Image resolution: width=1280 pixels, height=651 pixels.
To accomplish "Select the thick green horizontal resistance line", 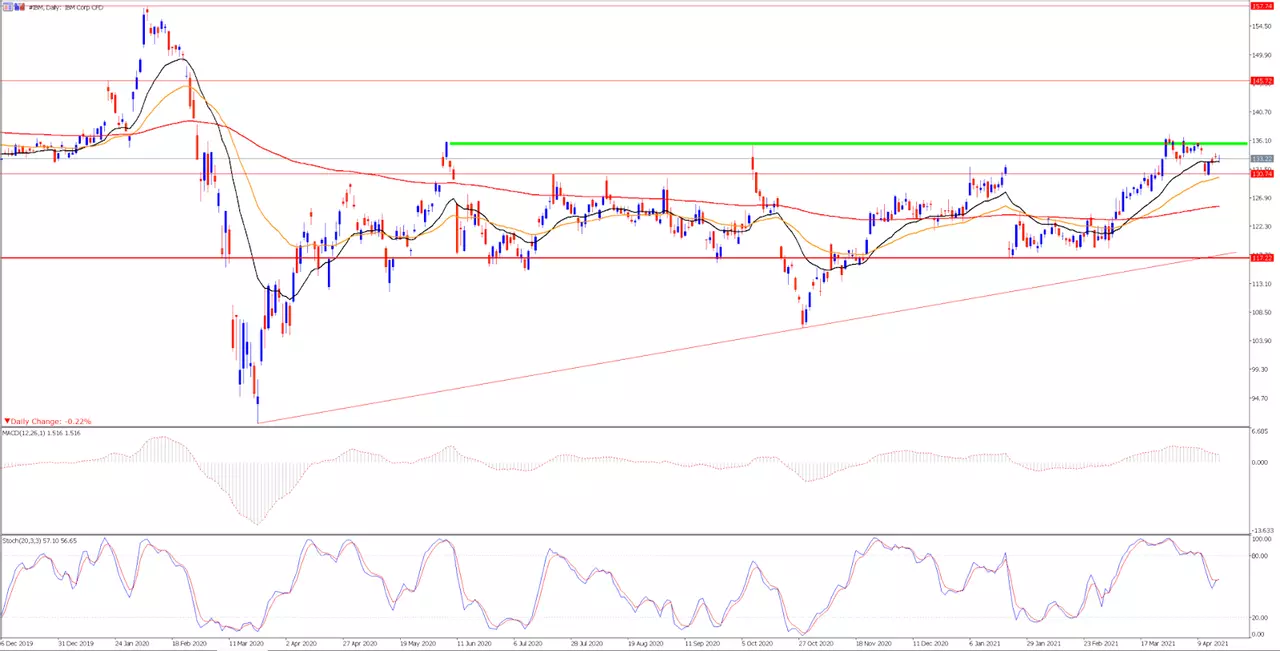I will point(848,143).
